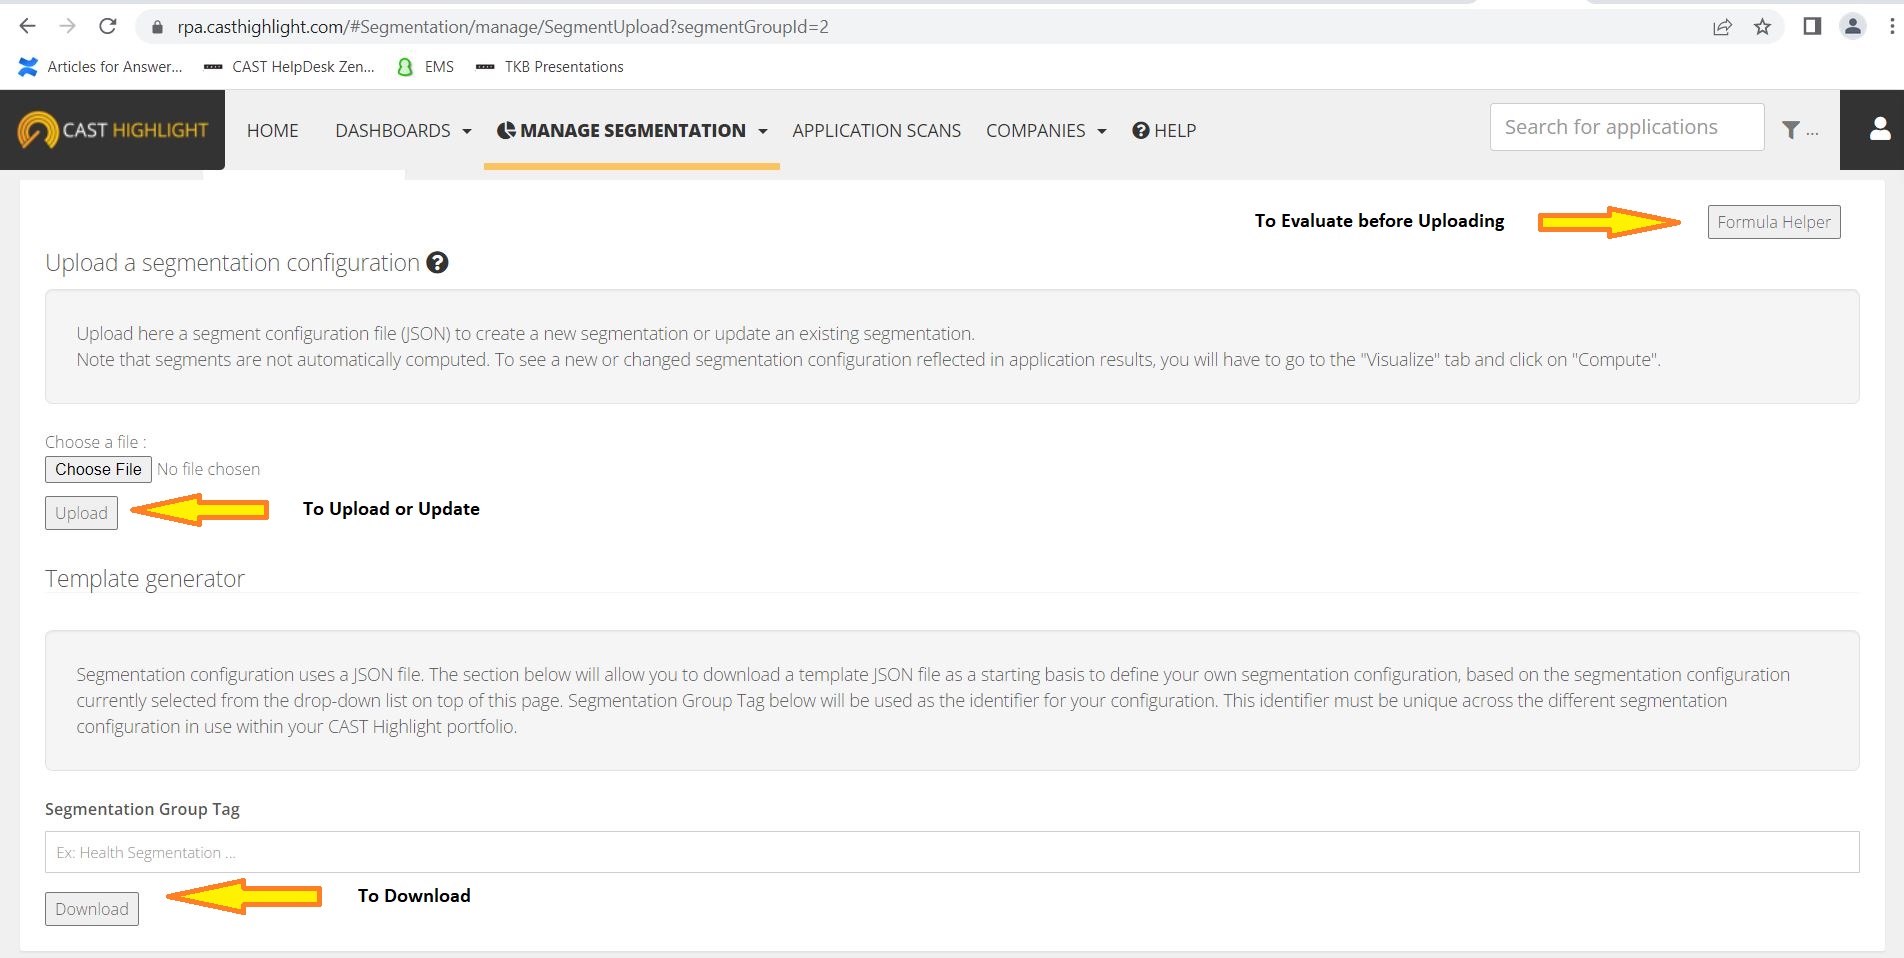Expand the Manage Segmentation dropdown
The height and width of the screenshot is (958, 1904).
632,131
